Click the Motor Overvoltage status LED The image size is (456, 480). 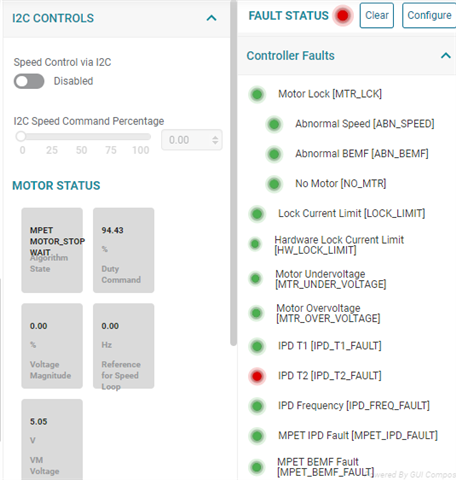point(256,313)
